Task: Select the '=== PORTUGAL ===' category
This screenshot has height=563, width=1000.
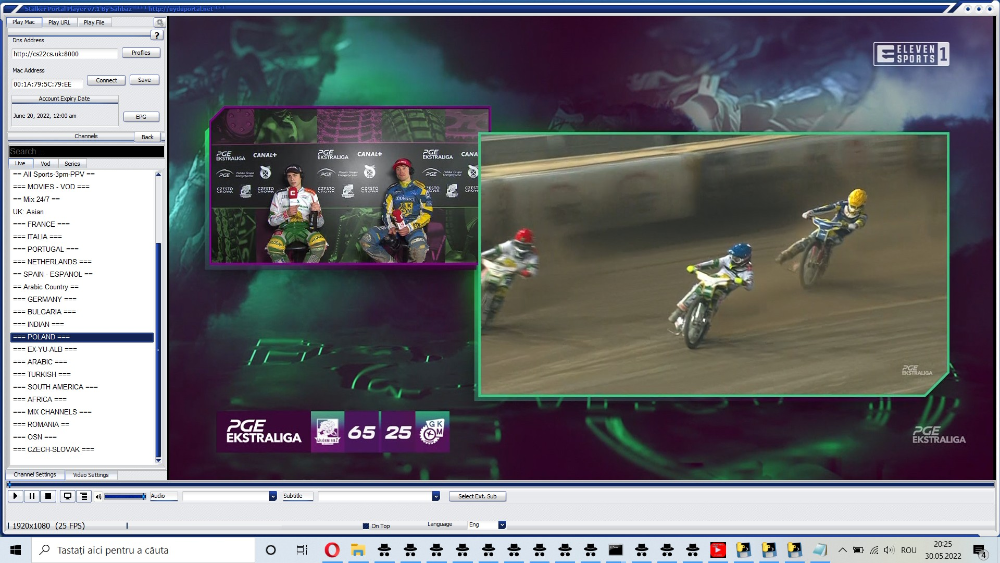Action: pyautogui.click(x=82, y=249)
